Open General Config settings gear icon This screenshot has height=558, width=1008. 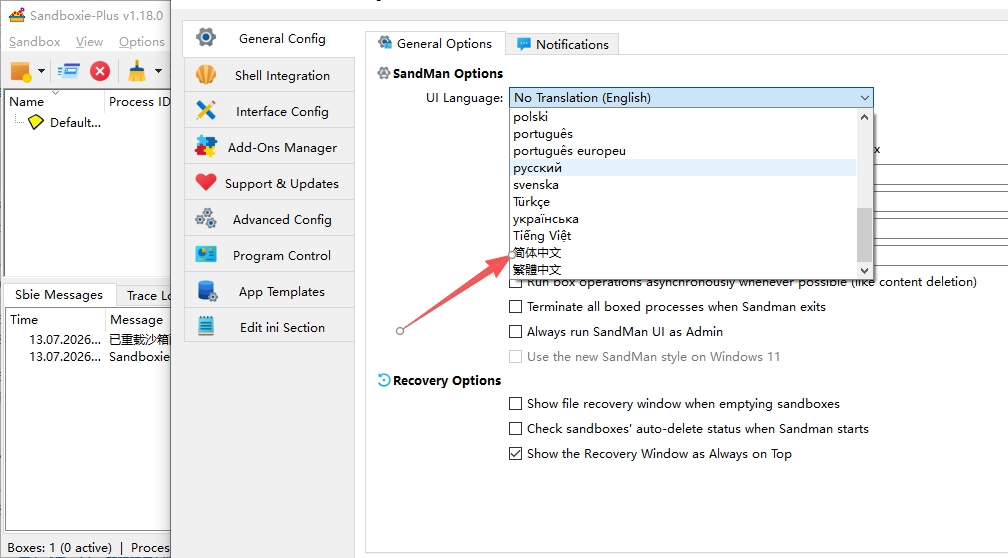(206, 37)
